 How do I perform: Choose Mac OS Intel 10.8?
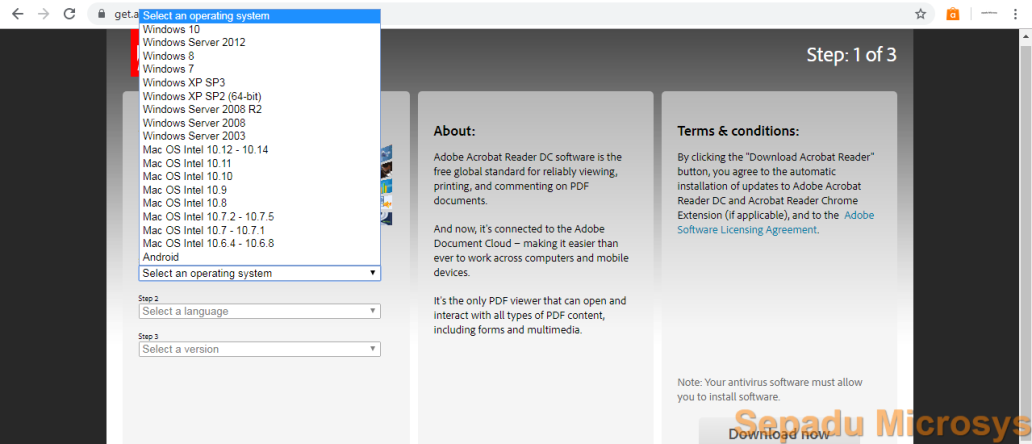[259, 203]
